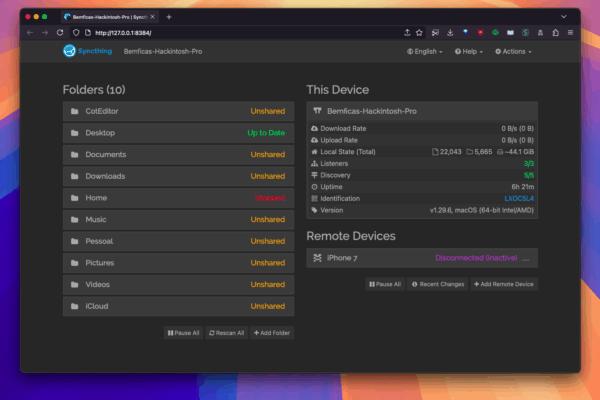Viewport: 600px width, 400px height.
Task: Open the English language dropdown
Action: click(424, 51)
